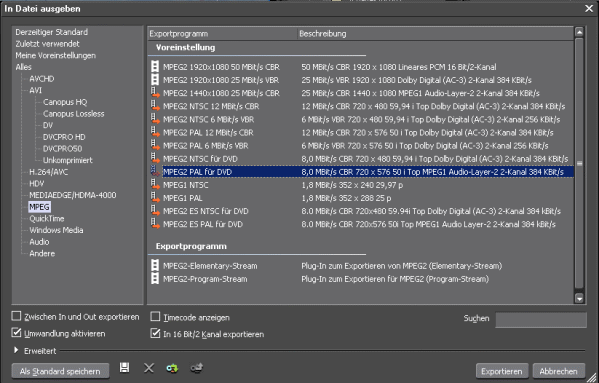Select QuickTime category
The image size is (599, 383).
(x=47, y=218)
